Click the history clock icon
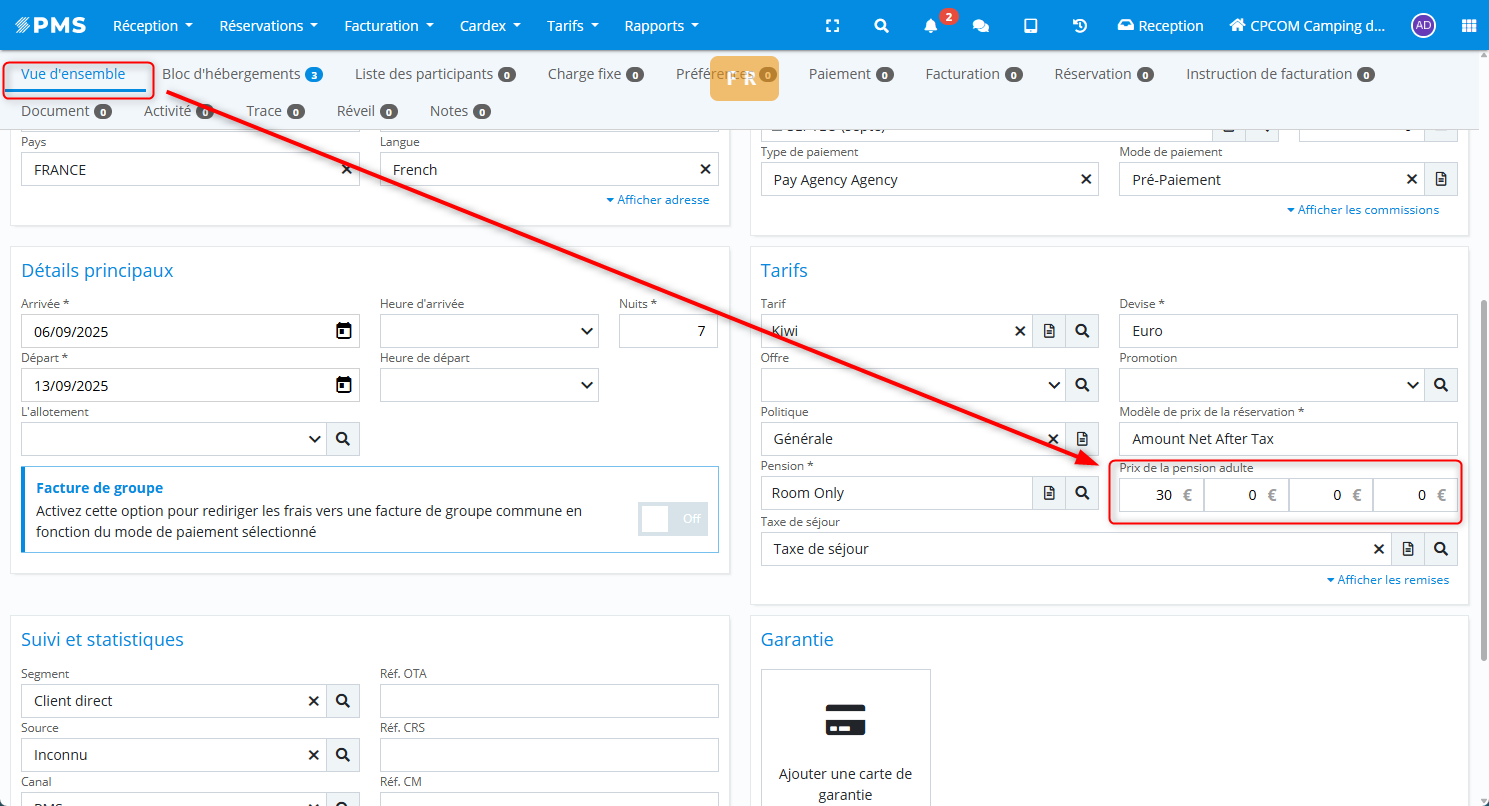The height and width of the screenshot is (806, 1489). 1080,26
